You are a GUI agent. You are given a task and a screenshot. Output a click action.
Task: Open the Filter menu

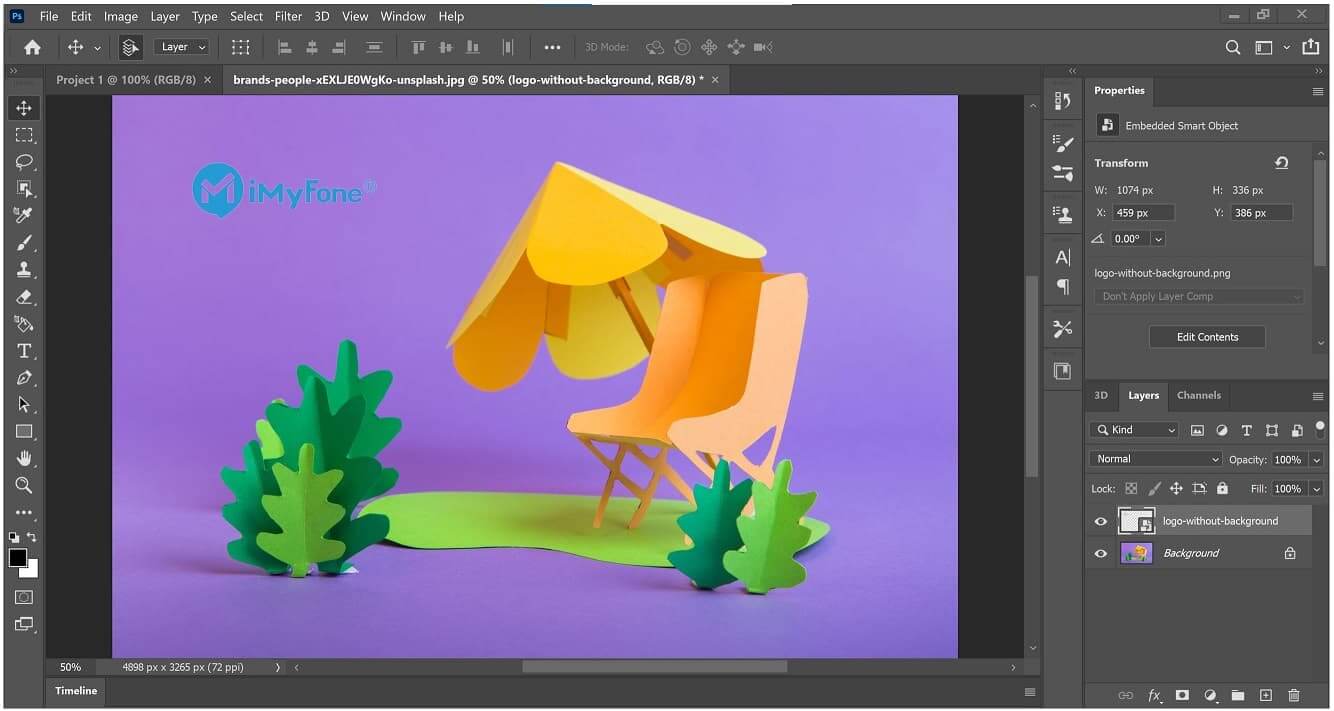[x=288, y=16]
